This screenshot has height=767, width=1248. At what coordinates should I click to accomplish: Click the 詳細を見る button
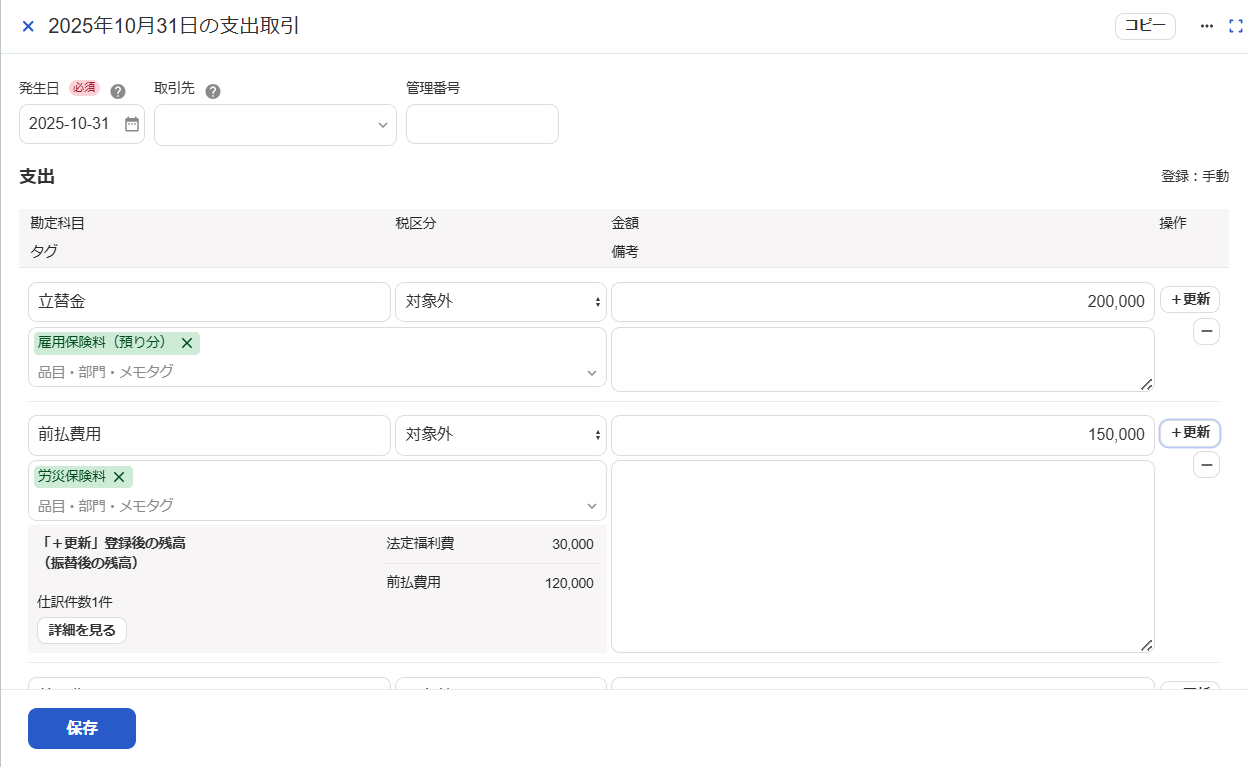click(82, 630)
